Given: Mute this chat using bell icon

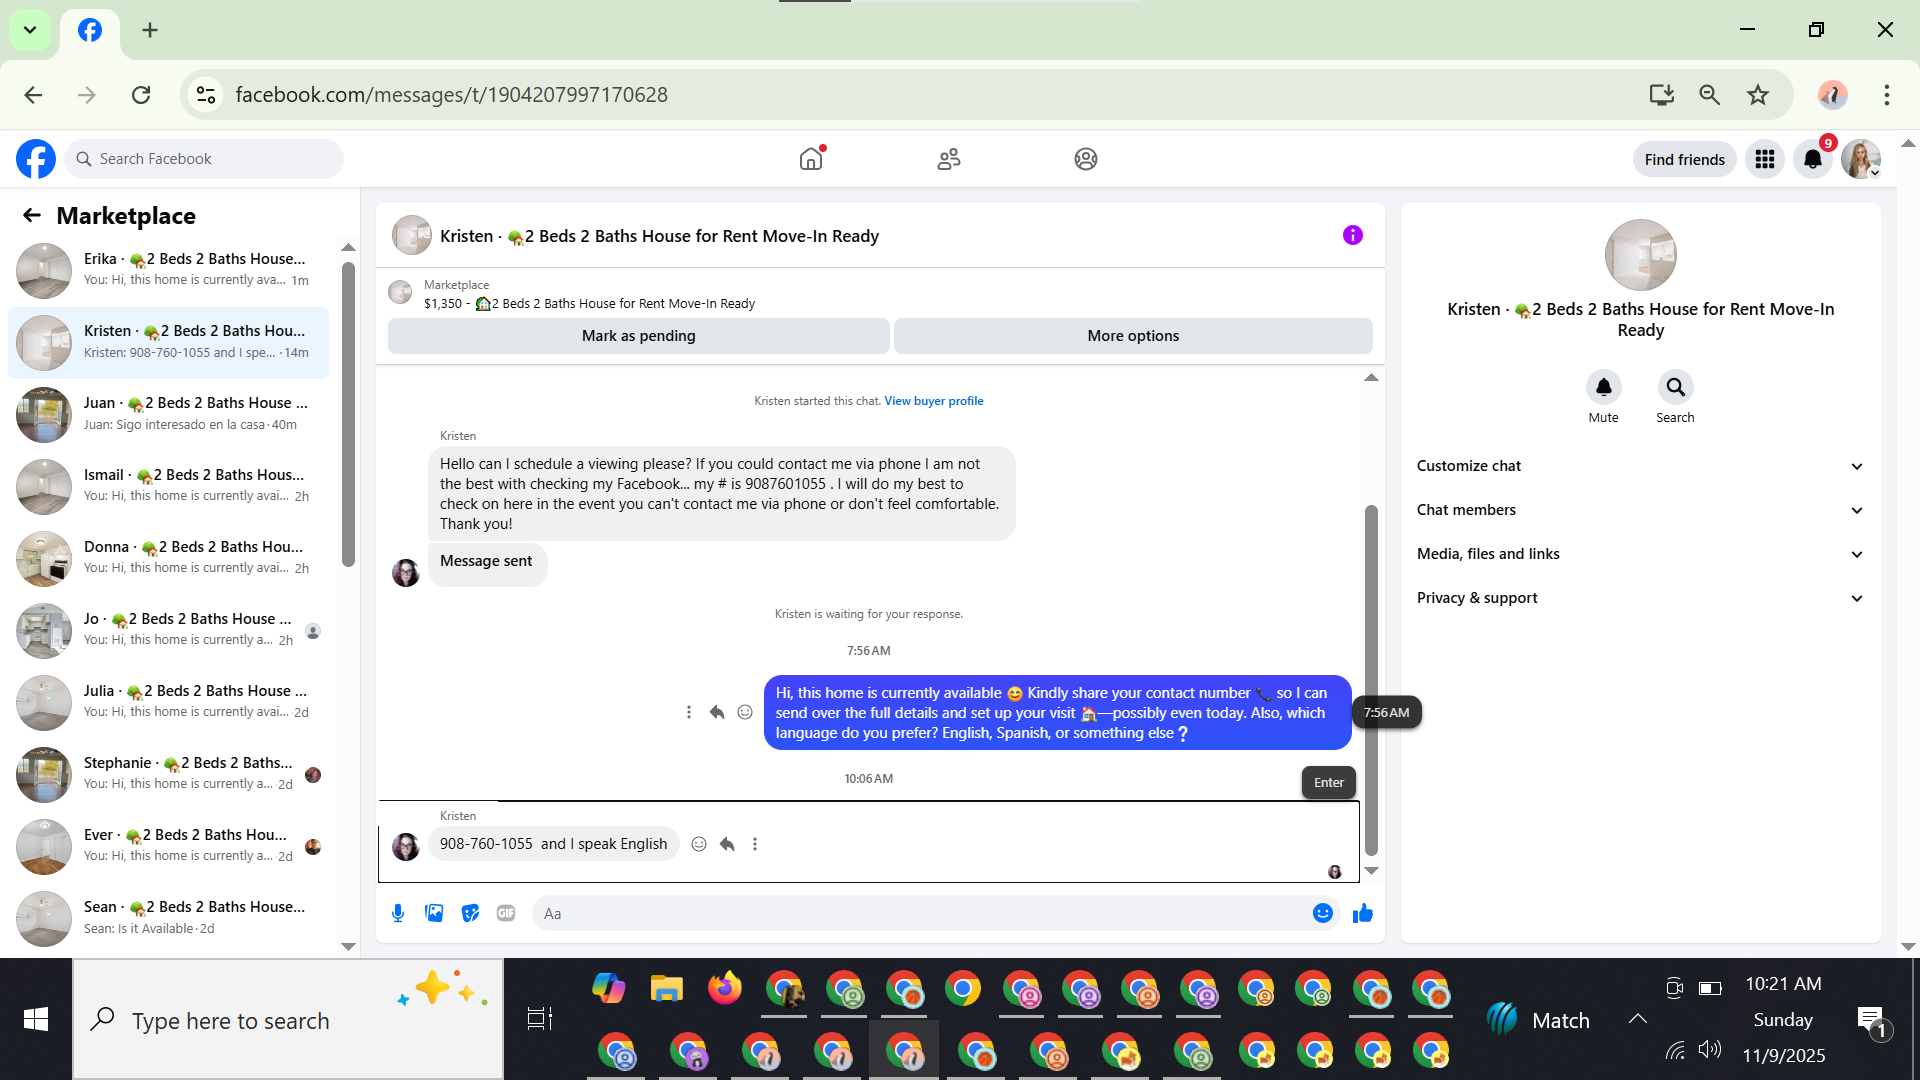Looking at the screenshot, I should 1603,387.
